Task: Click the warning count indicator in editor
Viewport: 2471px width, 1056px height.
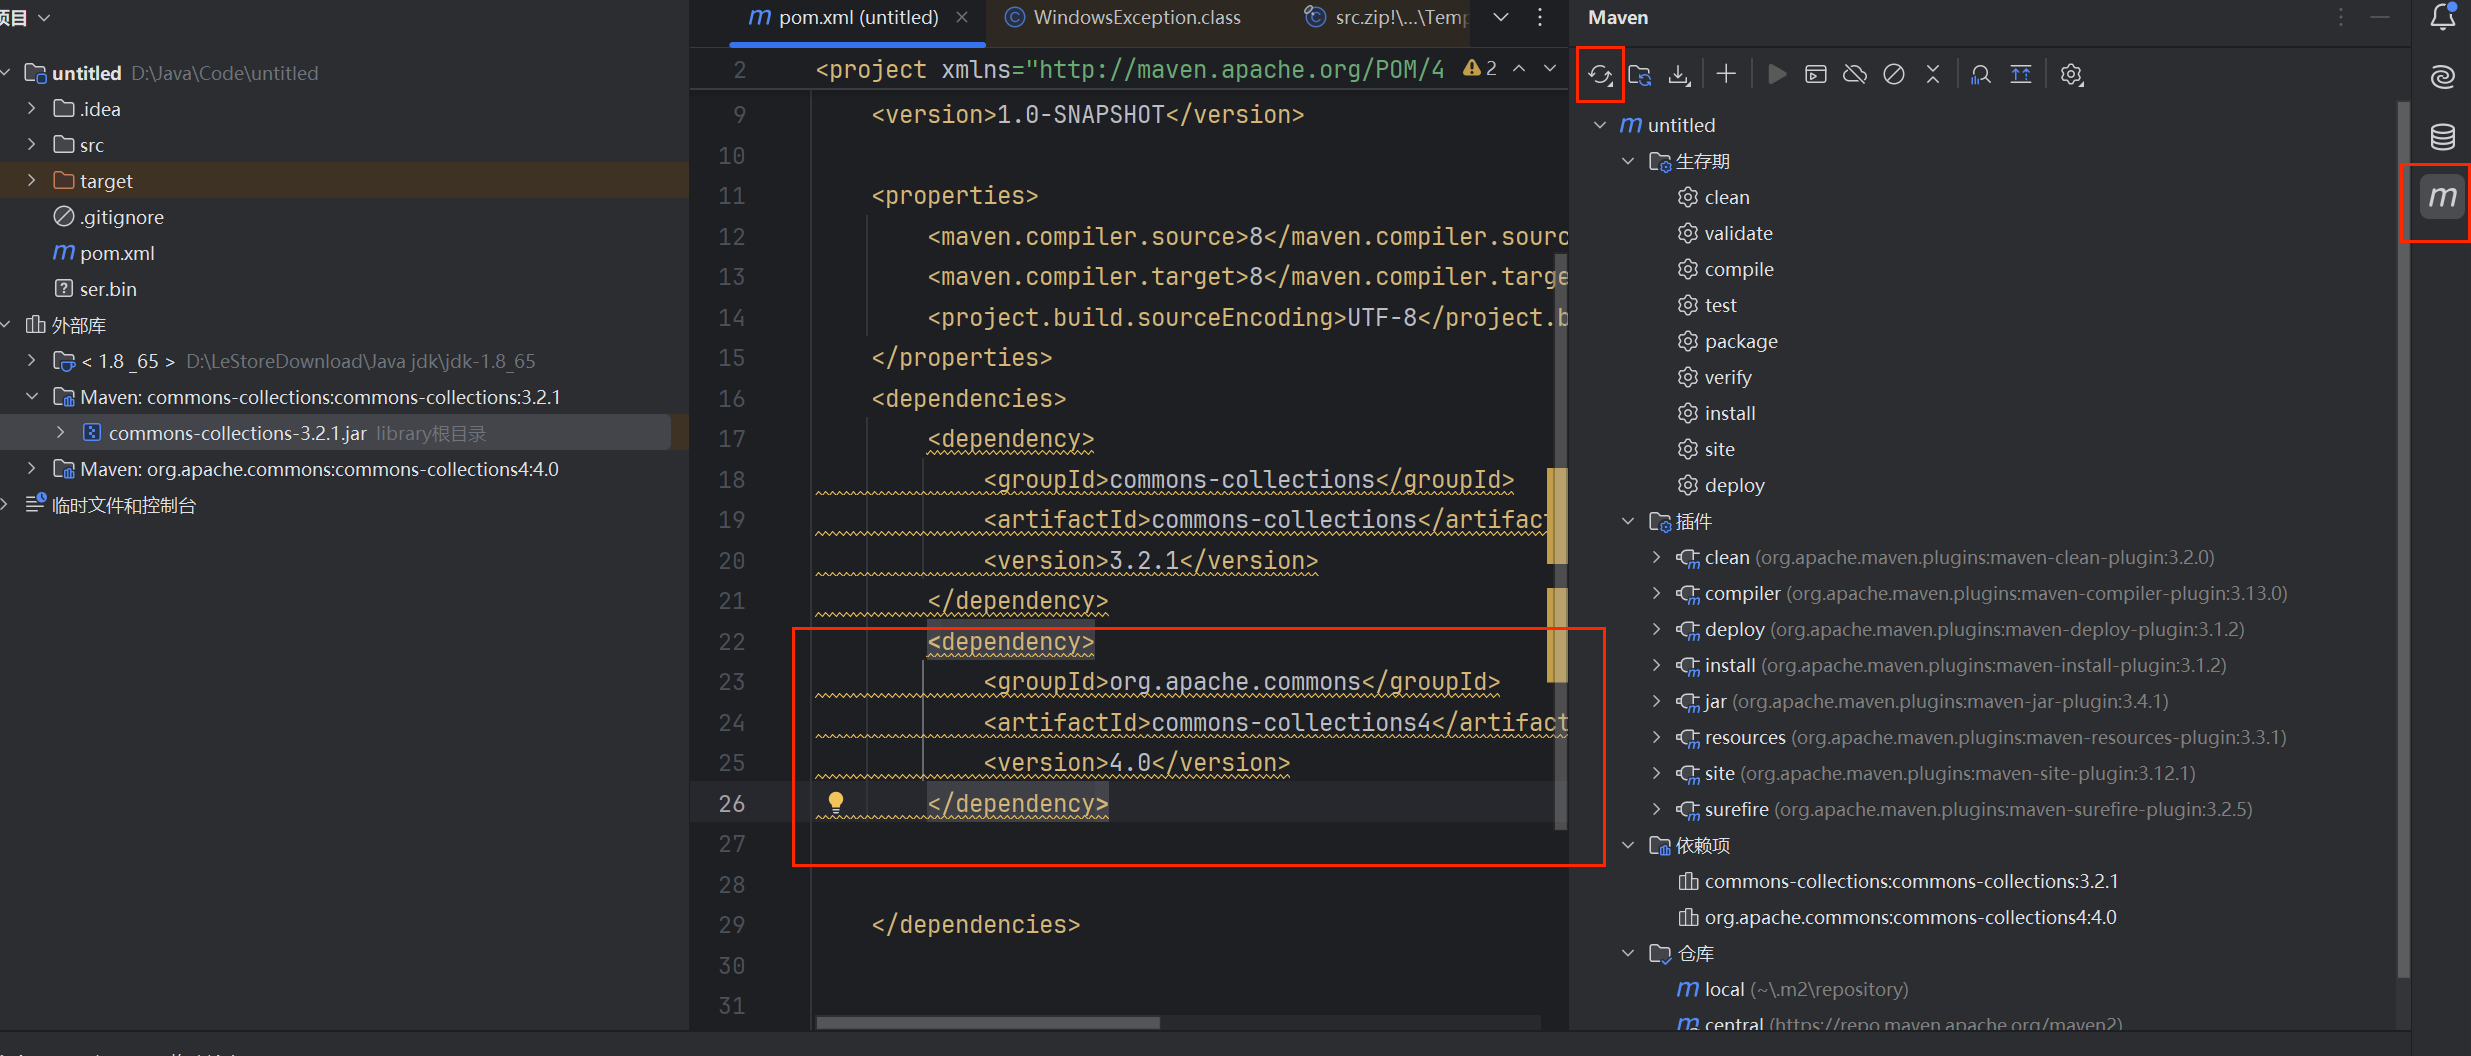Action: point(1481,68)
